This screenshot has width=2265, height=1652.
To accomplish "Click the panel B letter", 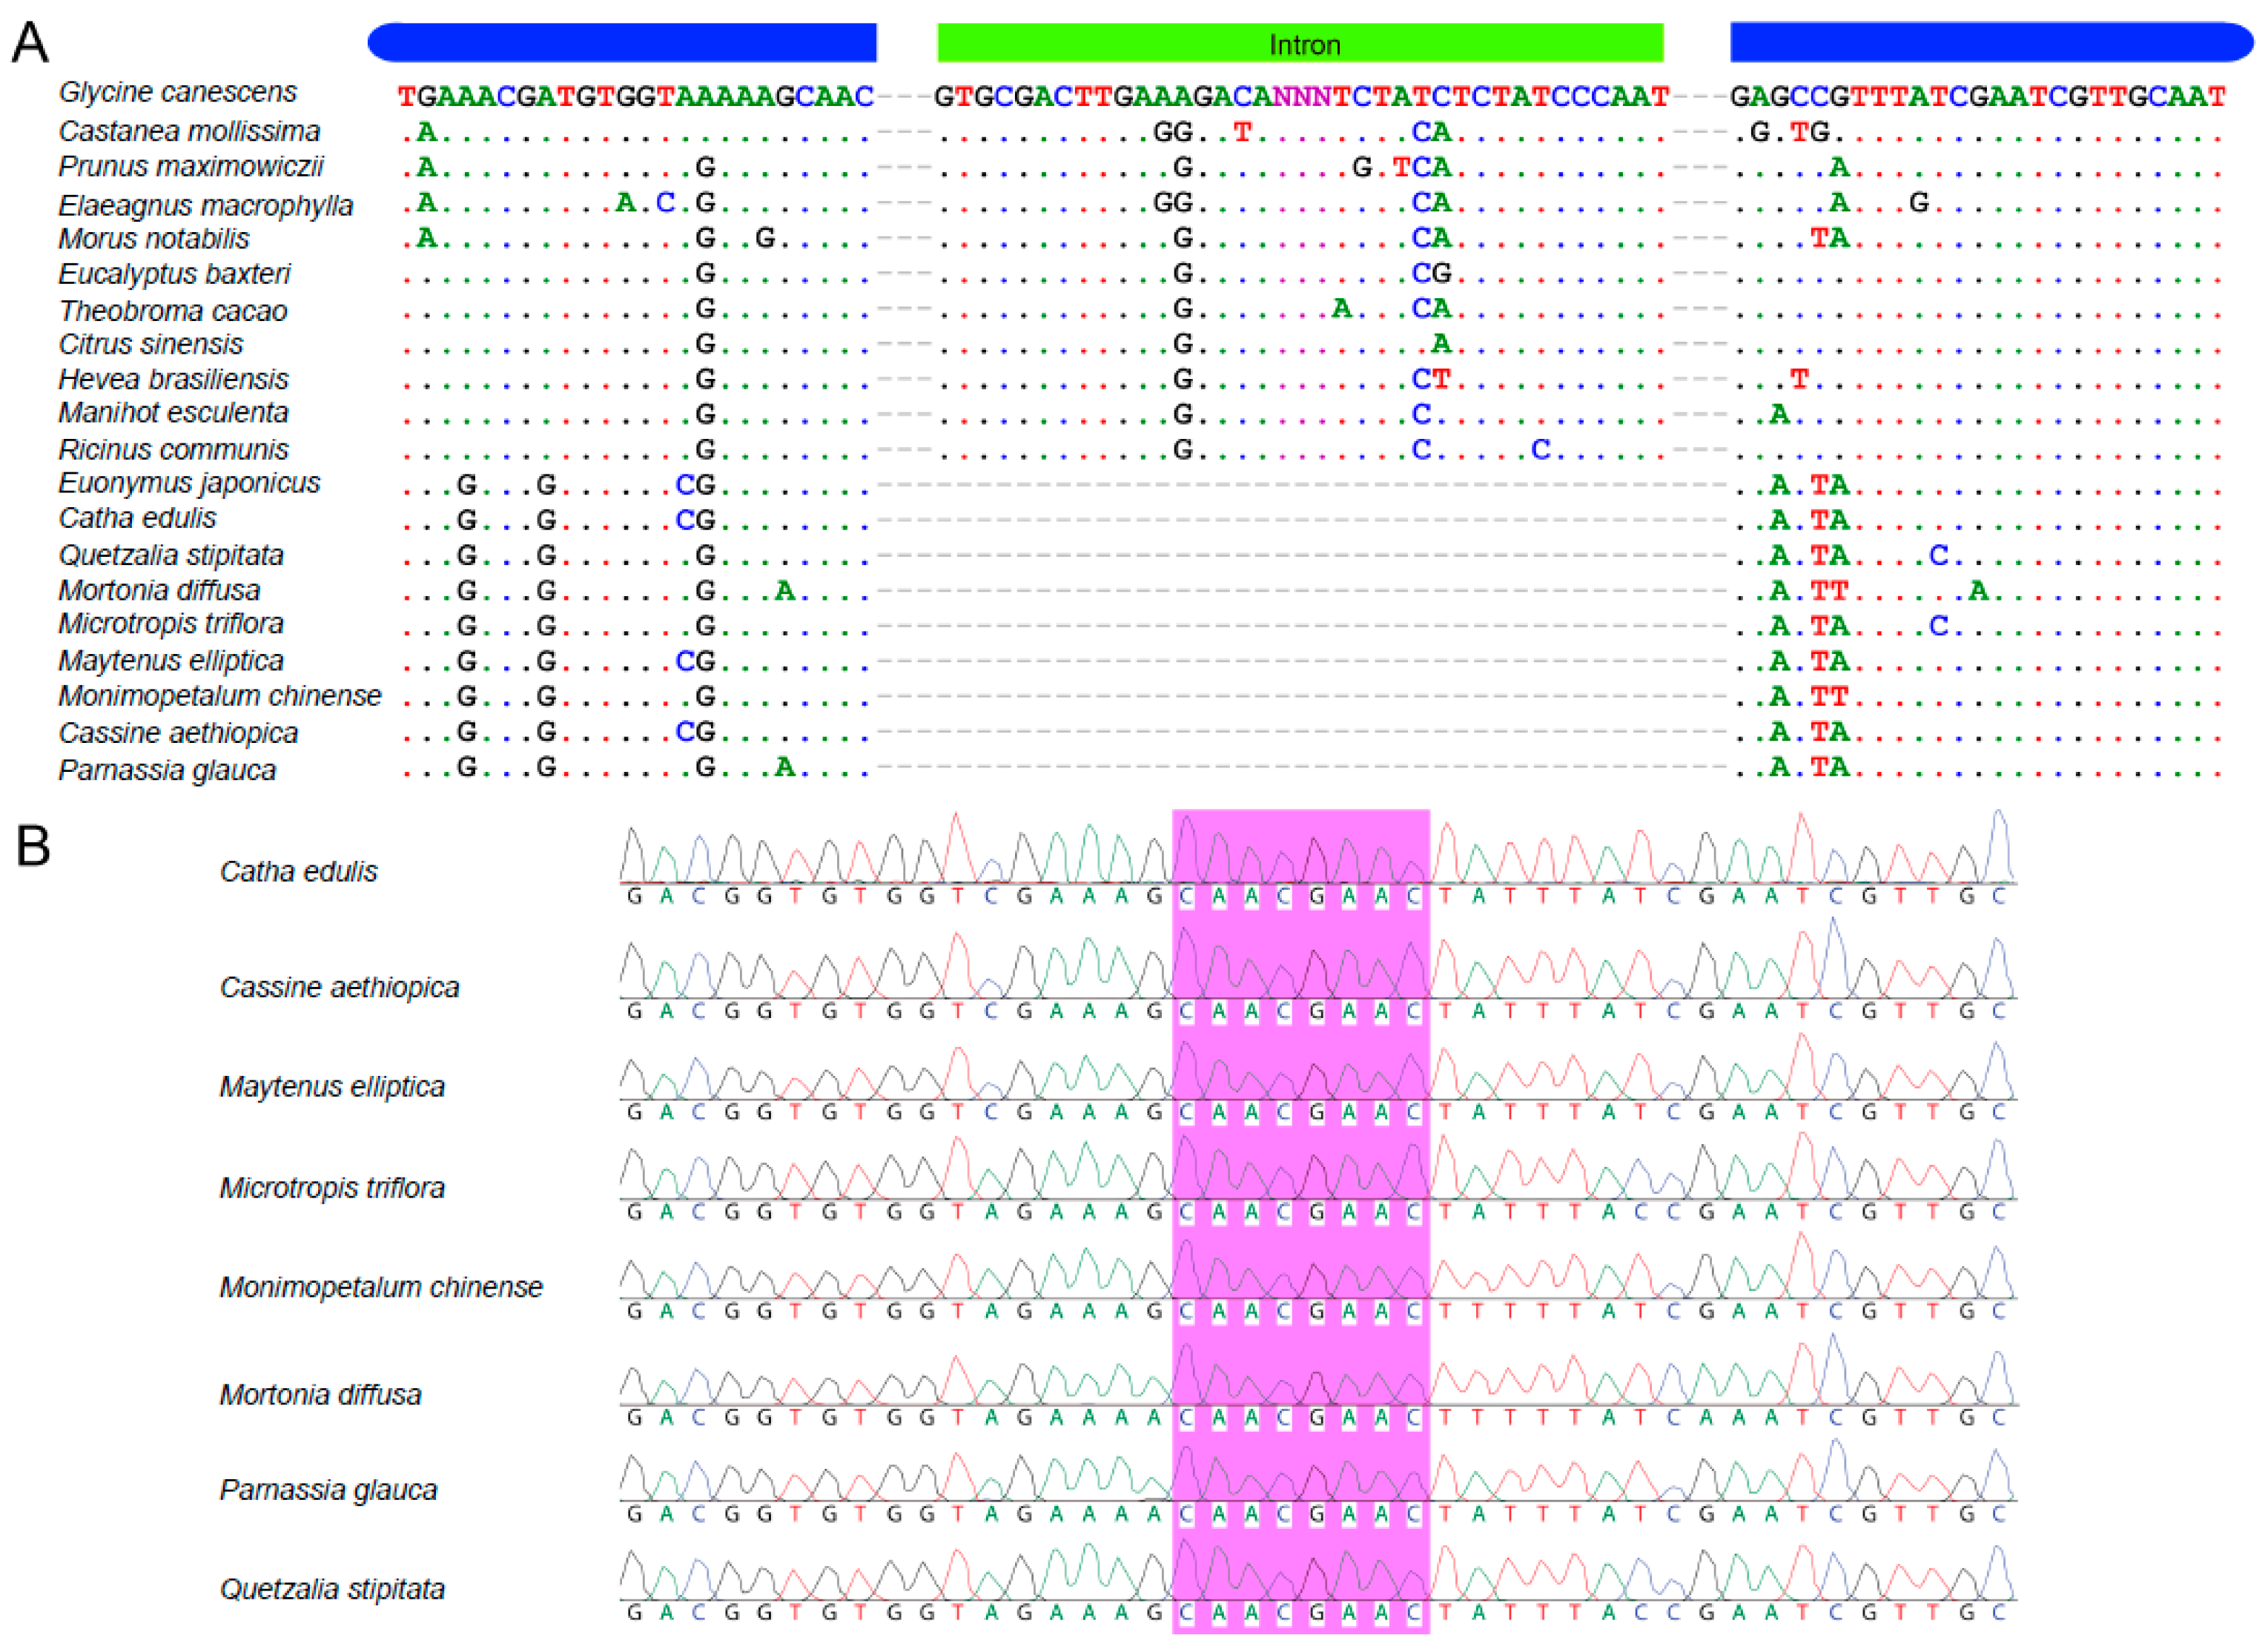I will (32, 846).
